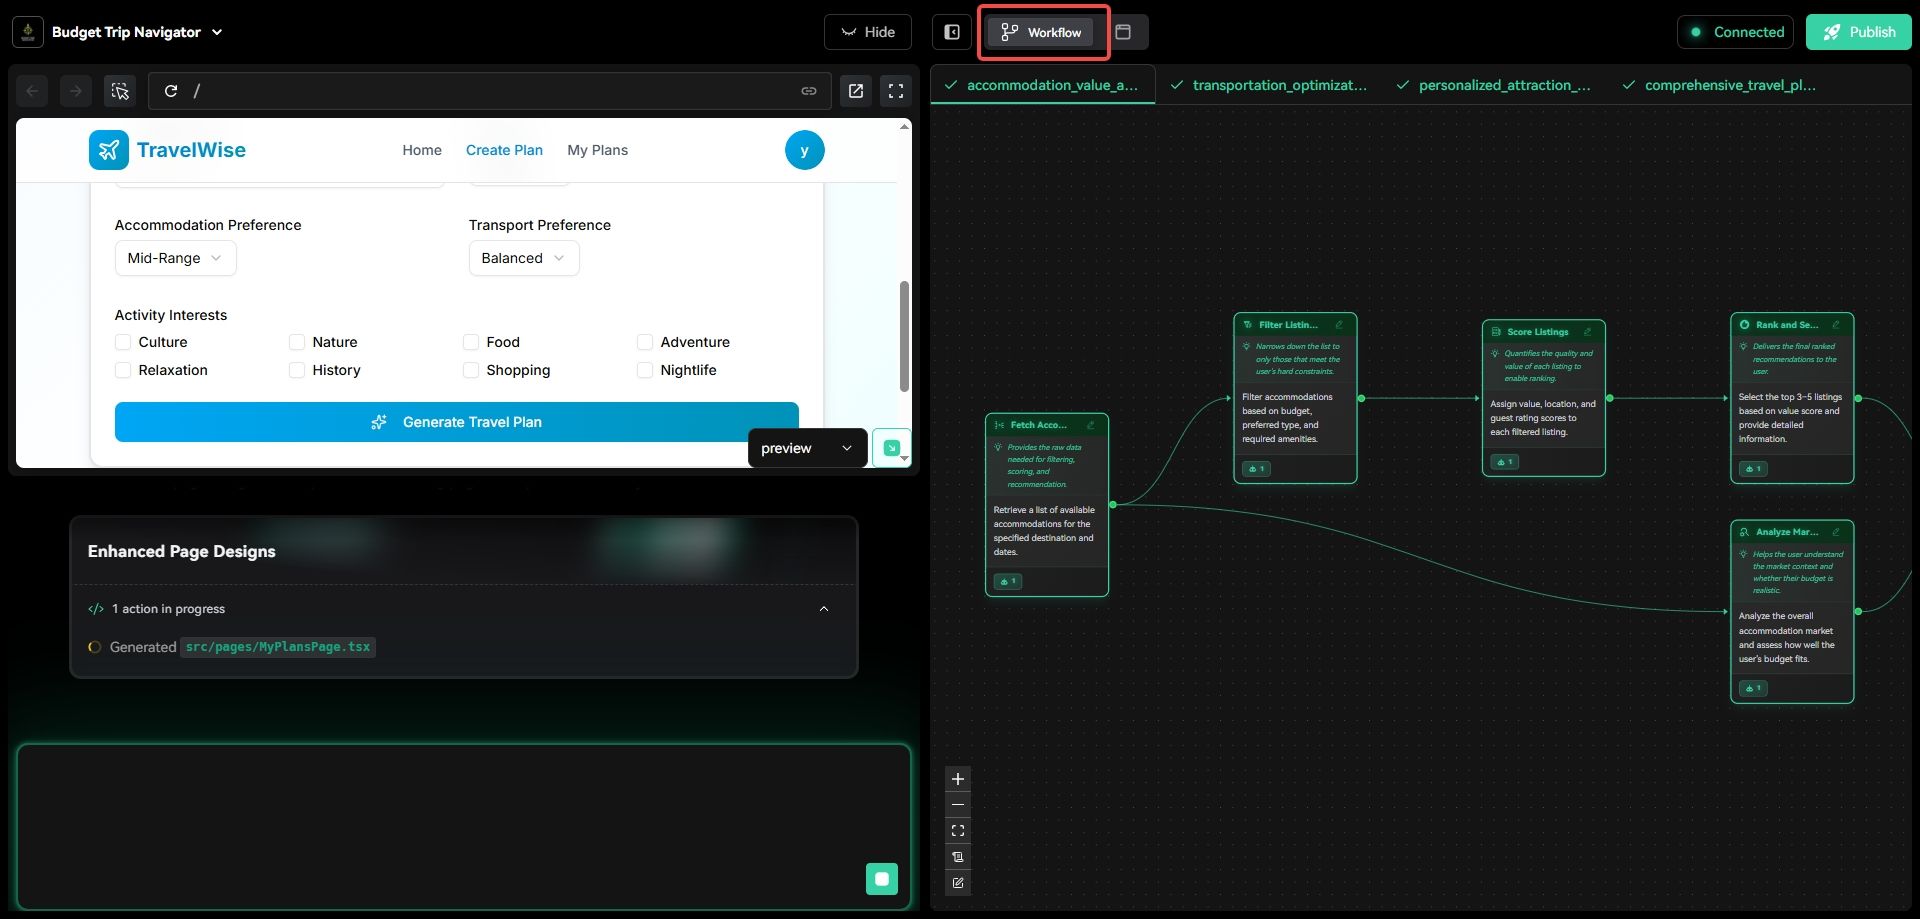Click the Generate Travel Plan button
Image resolution: width=1920 pixels, height=919 pixels.
tap(456, 422)
